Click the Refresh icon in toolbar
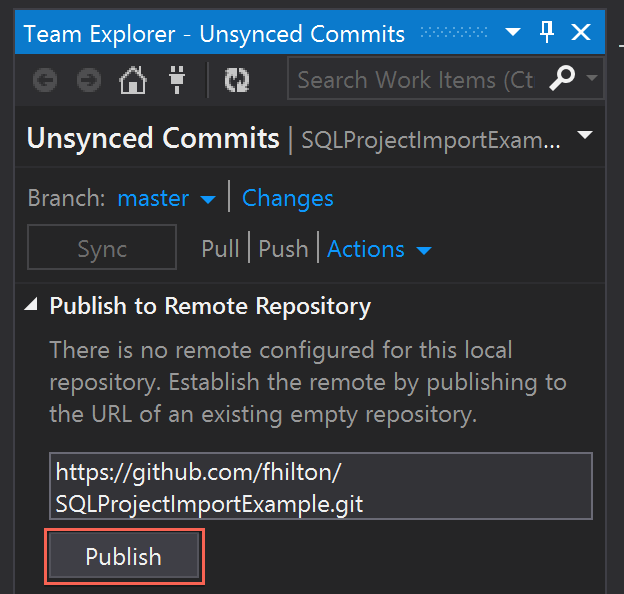Screen dimensions: 624x594 [x=237, y=80]
